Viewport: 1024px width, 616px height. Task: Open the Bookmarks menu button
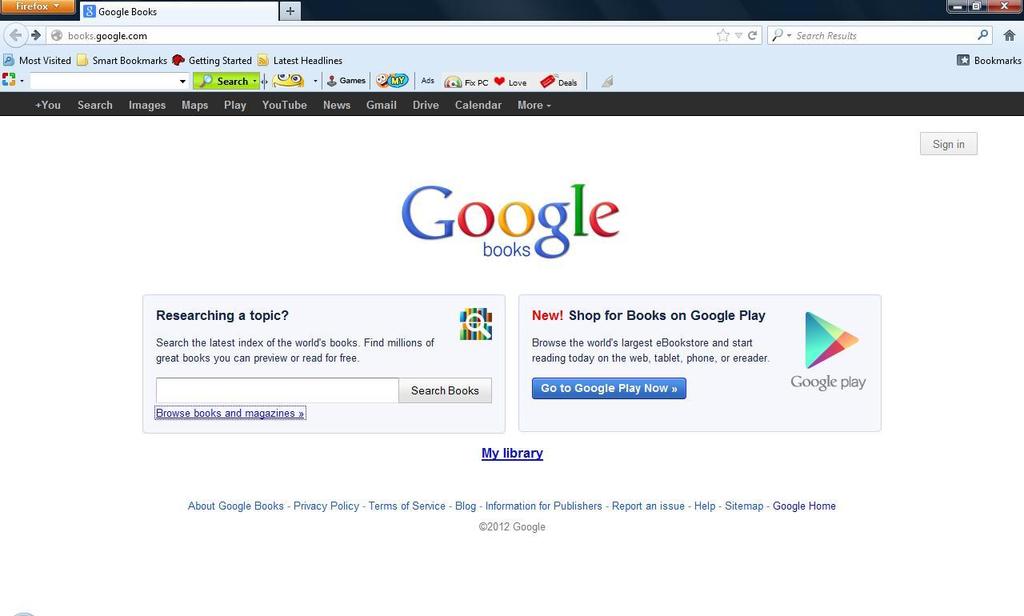(989, 60)
